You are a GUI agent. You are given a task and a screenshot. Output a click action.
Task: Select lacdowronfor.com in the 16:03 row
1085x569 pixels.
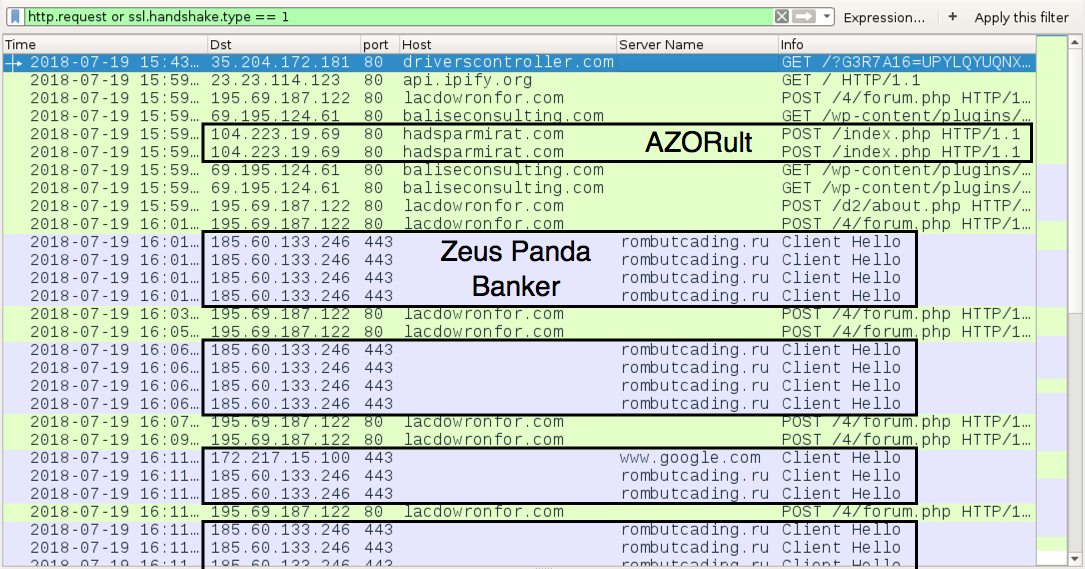coord(483,314)
